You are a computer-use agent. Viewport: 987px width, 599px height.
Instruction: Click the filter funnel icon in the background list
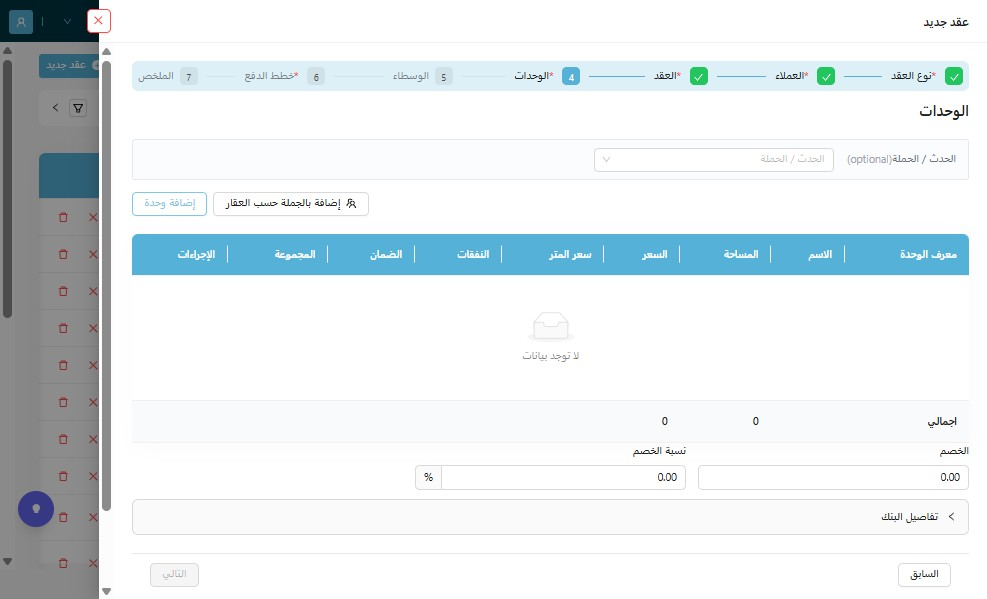pyautogui.click(x=78, y=108)
